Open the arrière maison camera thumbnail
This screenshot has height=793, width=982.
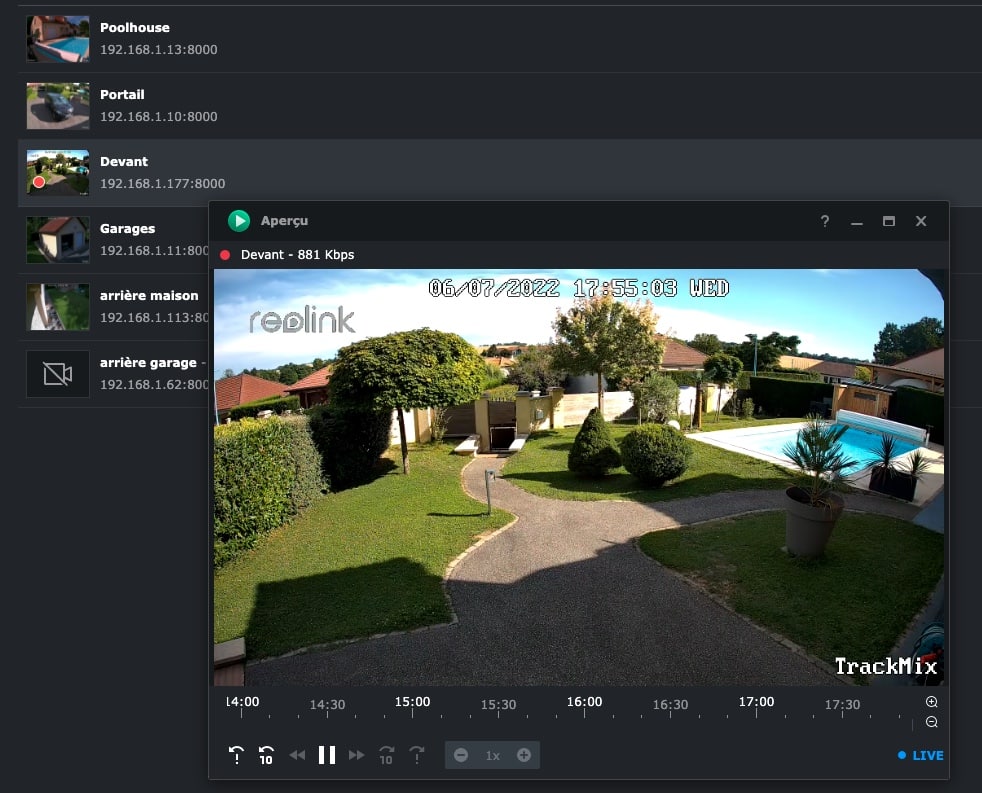click(x=58, y=307)
